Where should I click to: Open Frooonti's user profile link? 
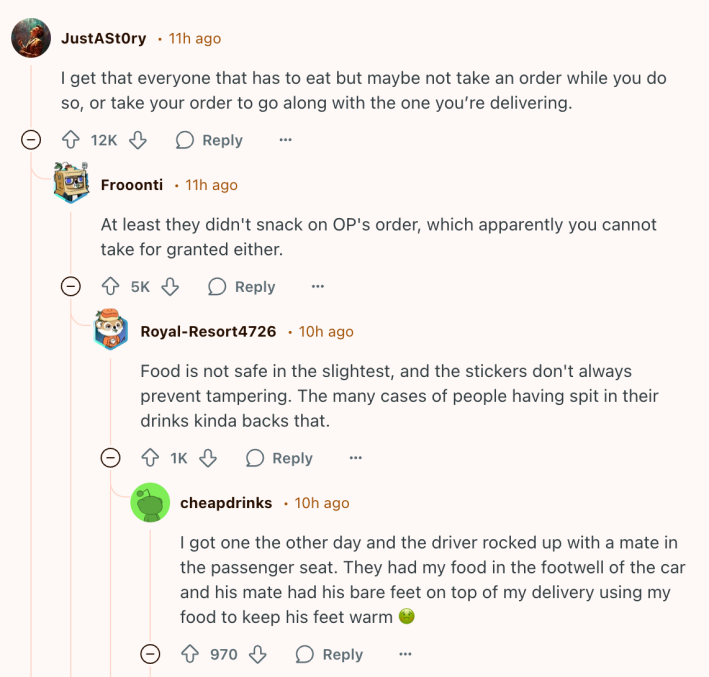(132, 185)
